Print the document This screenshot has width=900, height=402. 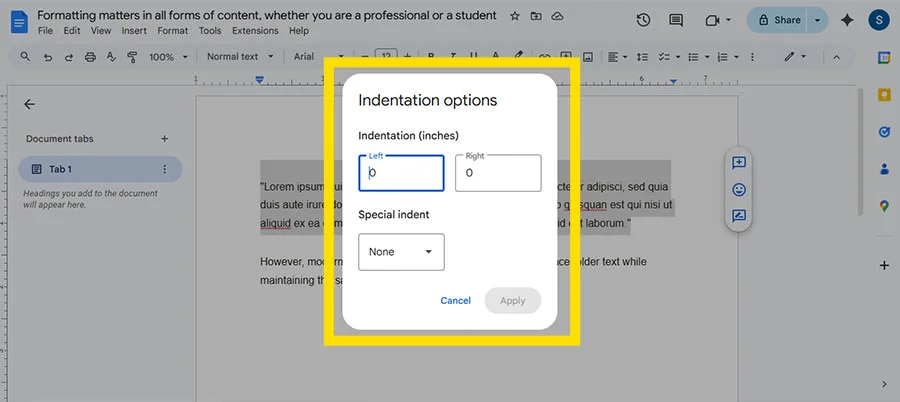[x=90, y=57]
